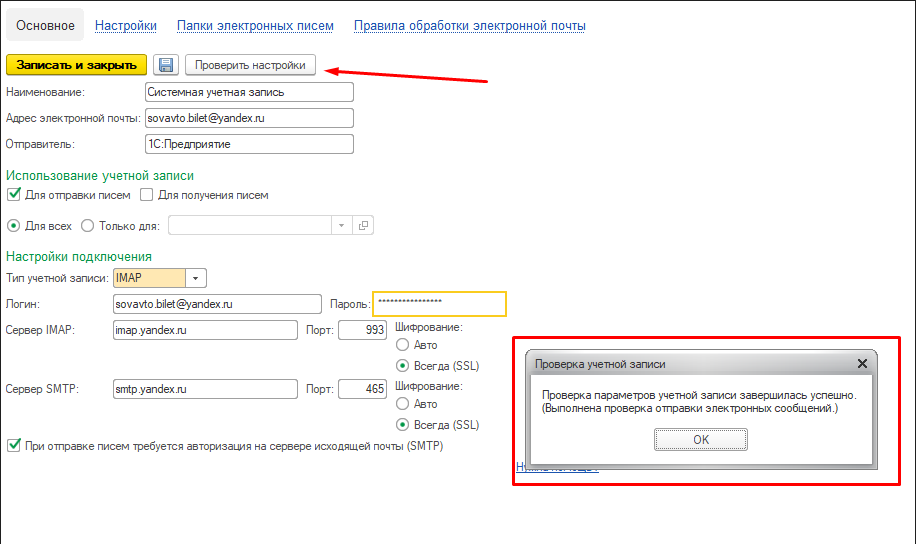Open the 'Папки электронных писем' tab
This screenshot has width=916, height=544.
pyautogui.click(x=255, y=26)
